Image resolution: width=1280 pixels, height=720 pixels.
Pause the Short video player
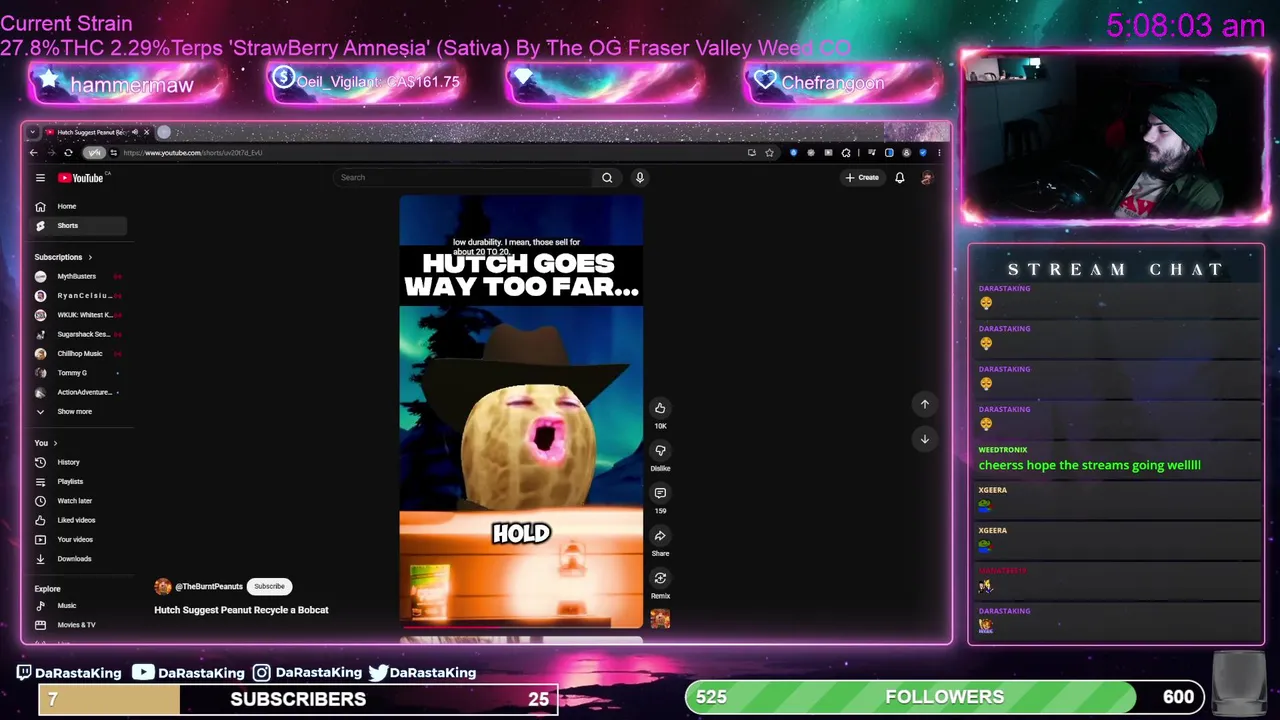pyautogui.click(x=521, y=412)
